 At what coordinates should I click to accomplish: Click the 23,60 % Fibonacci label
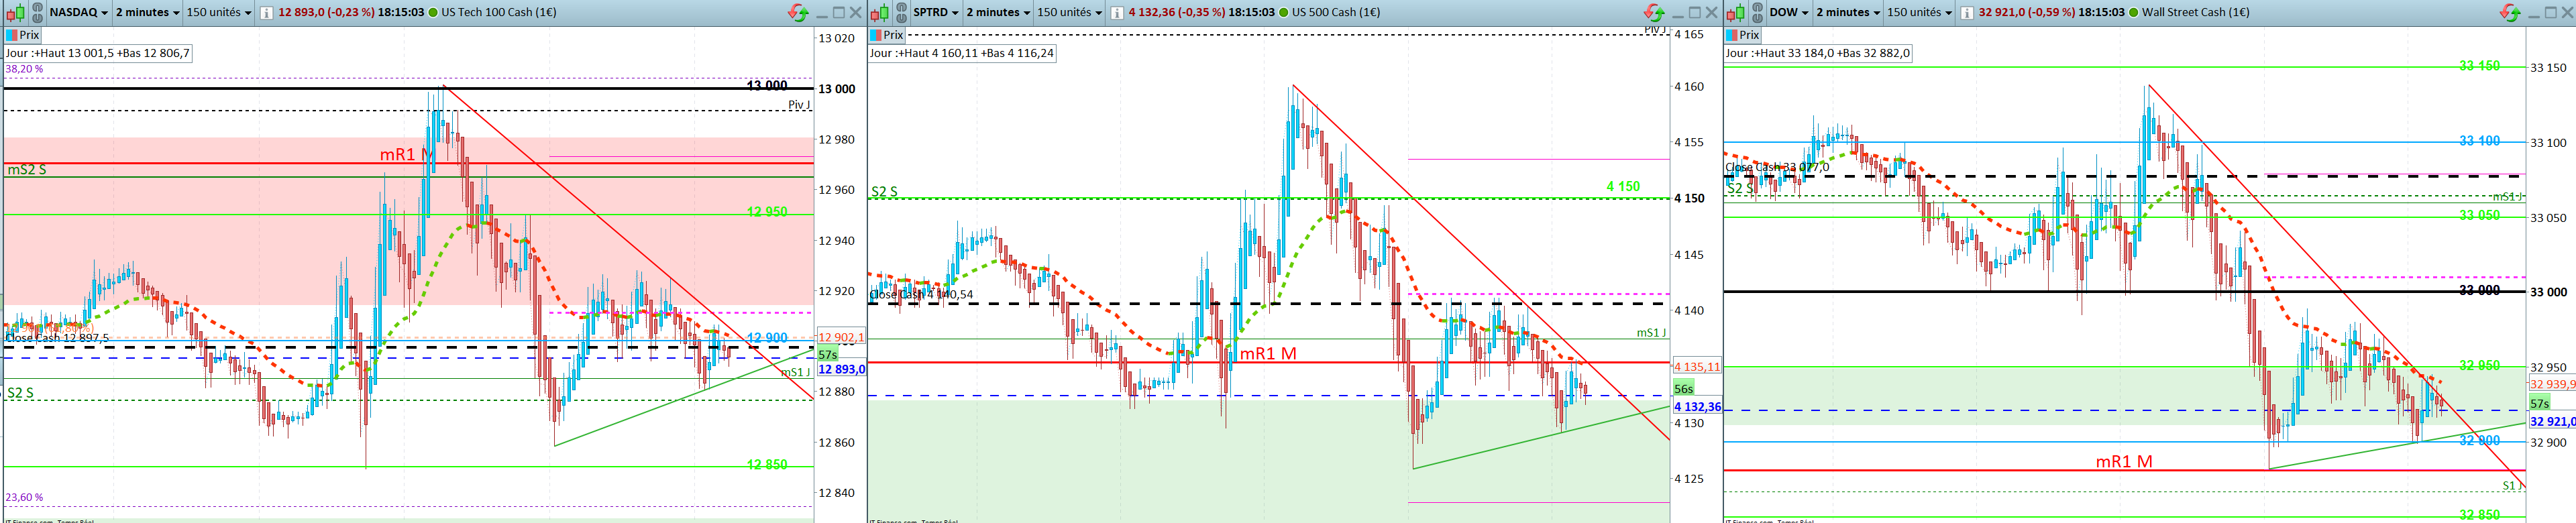24,498
